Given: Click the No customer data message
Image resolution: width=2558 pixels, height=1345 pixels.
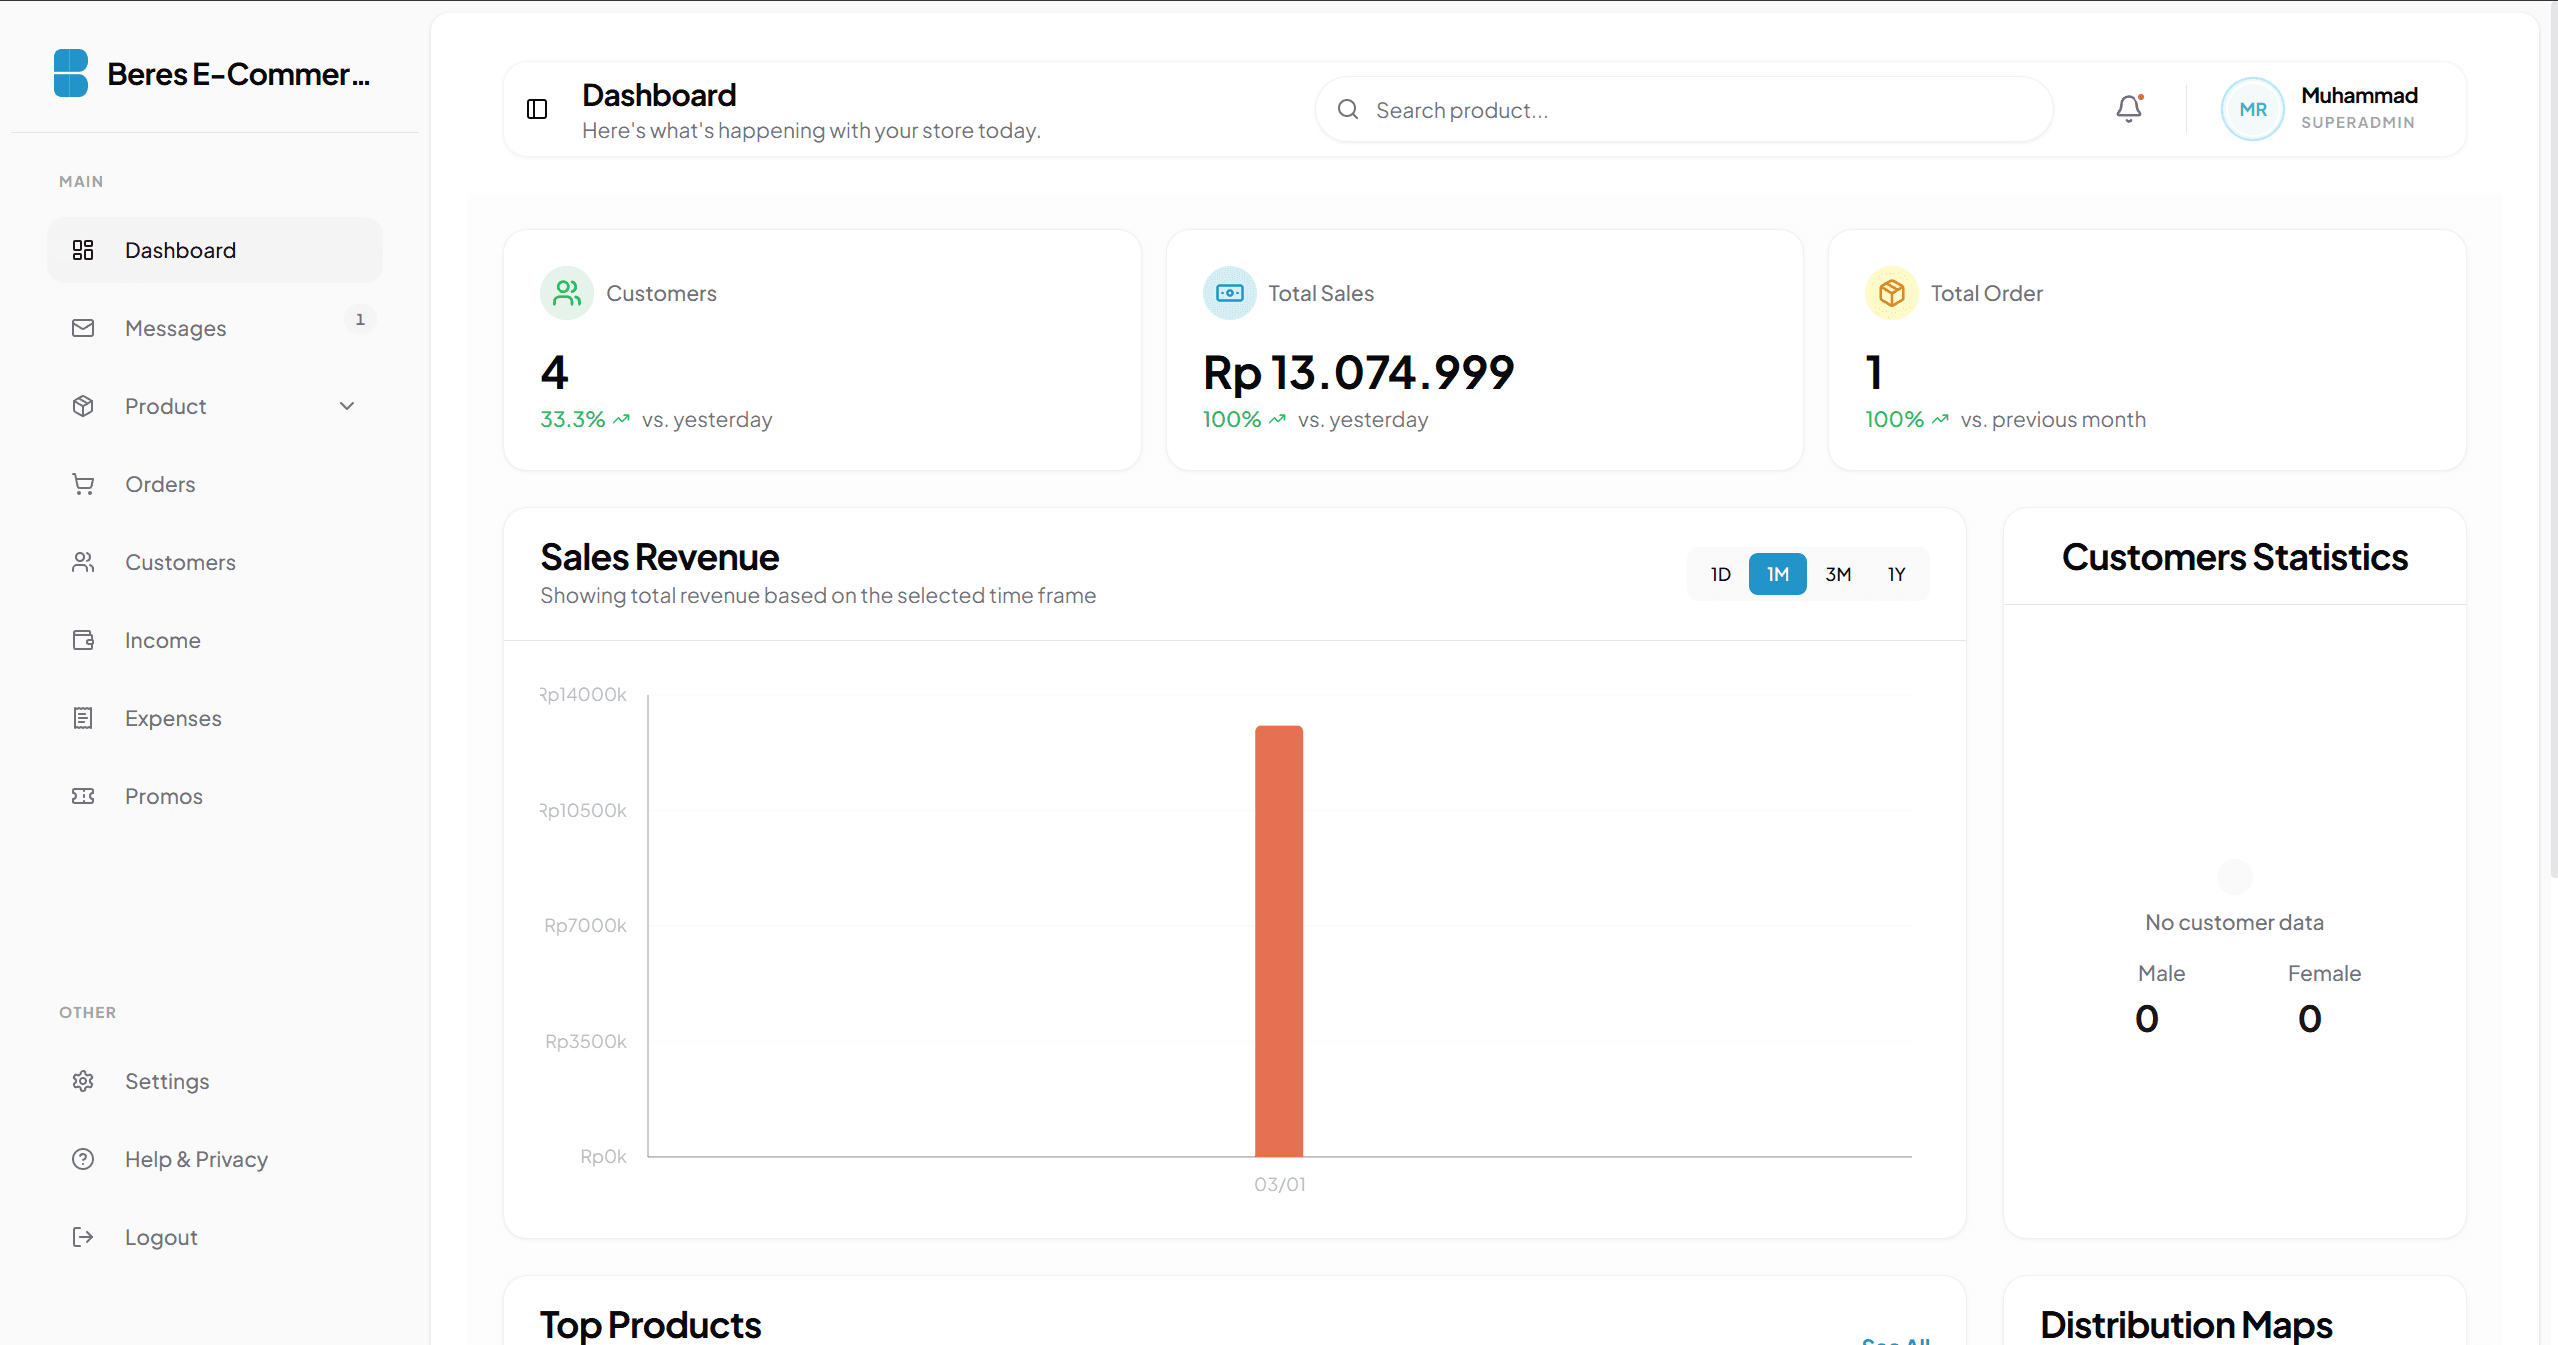Looking at the screenshot, I should [x=2234, y=922].
